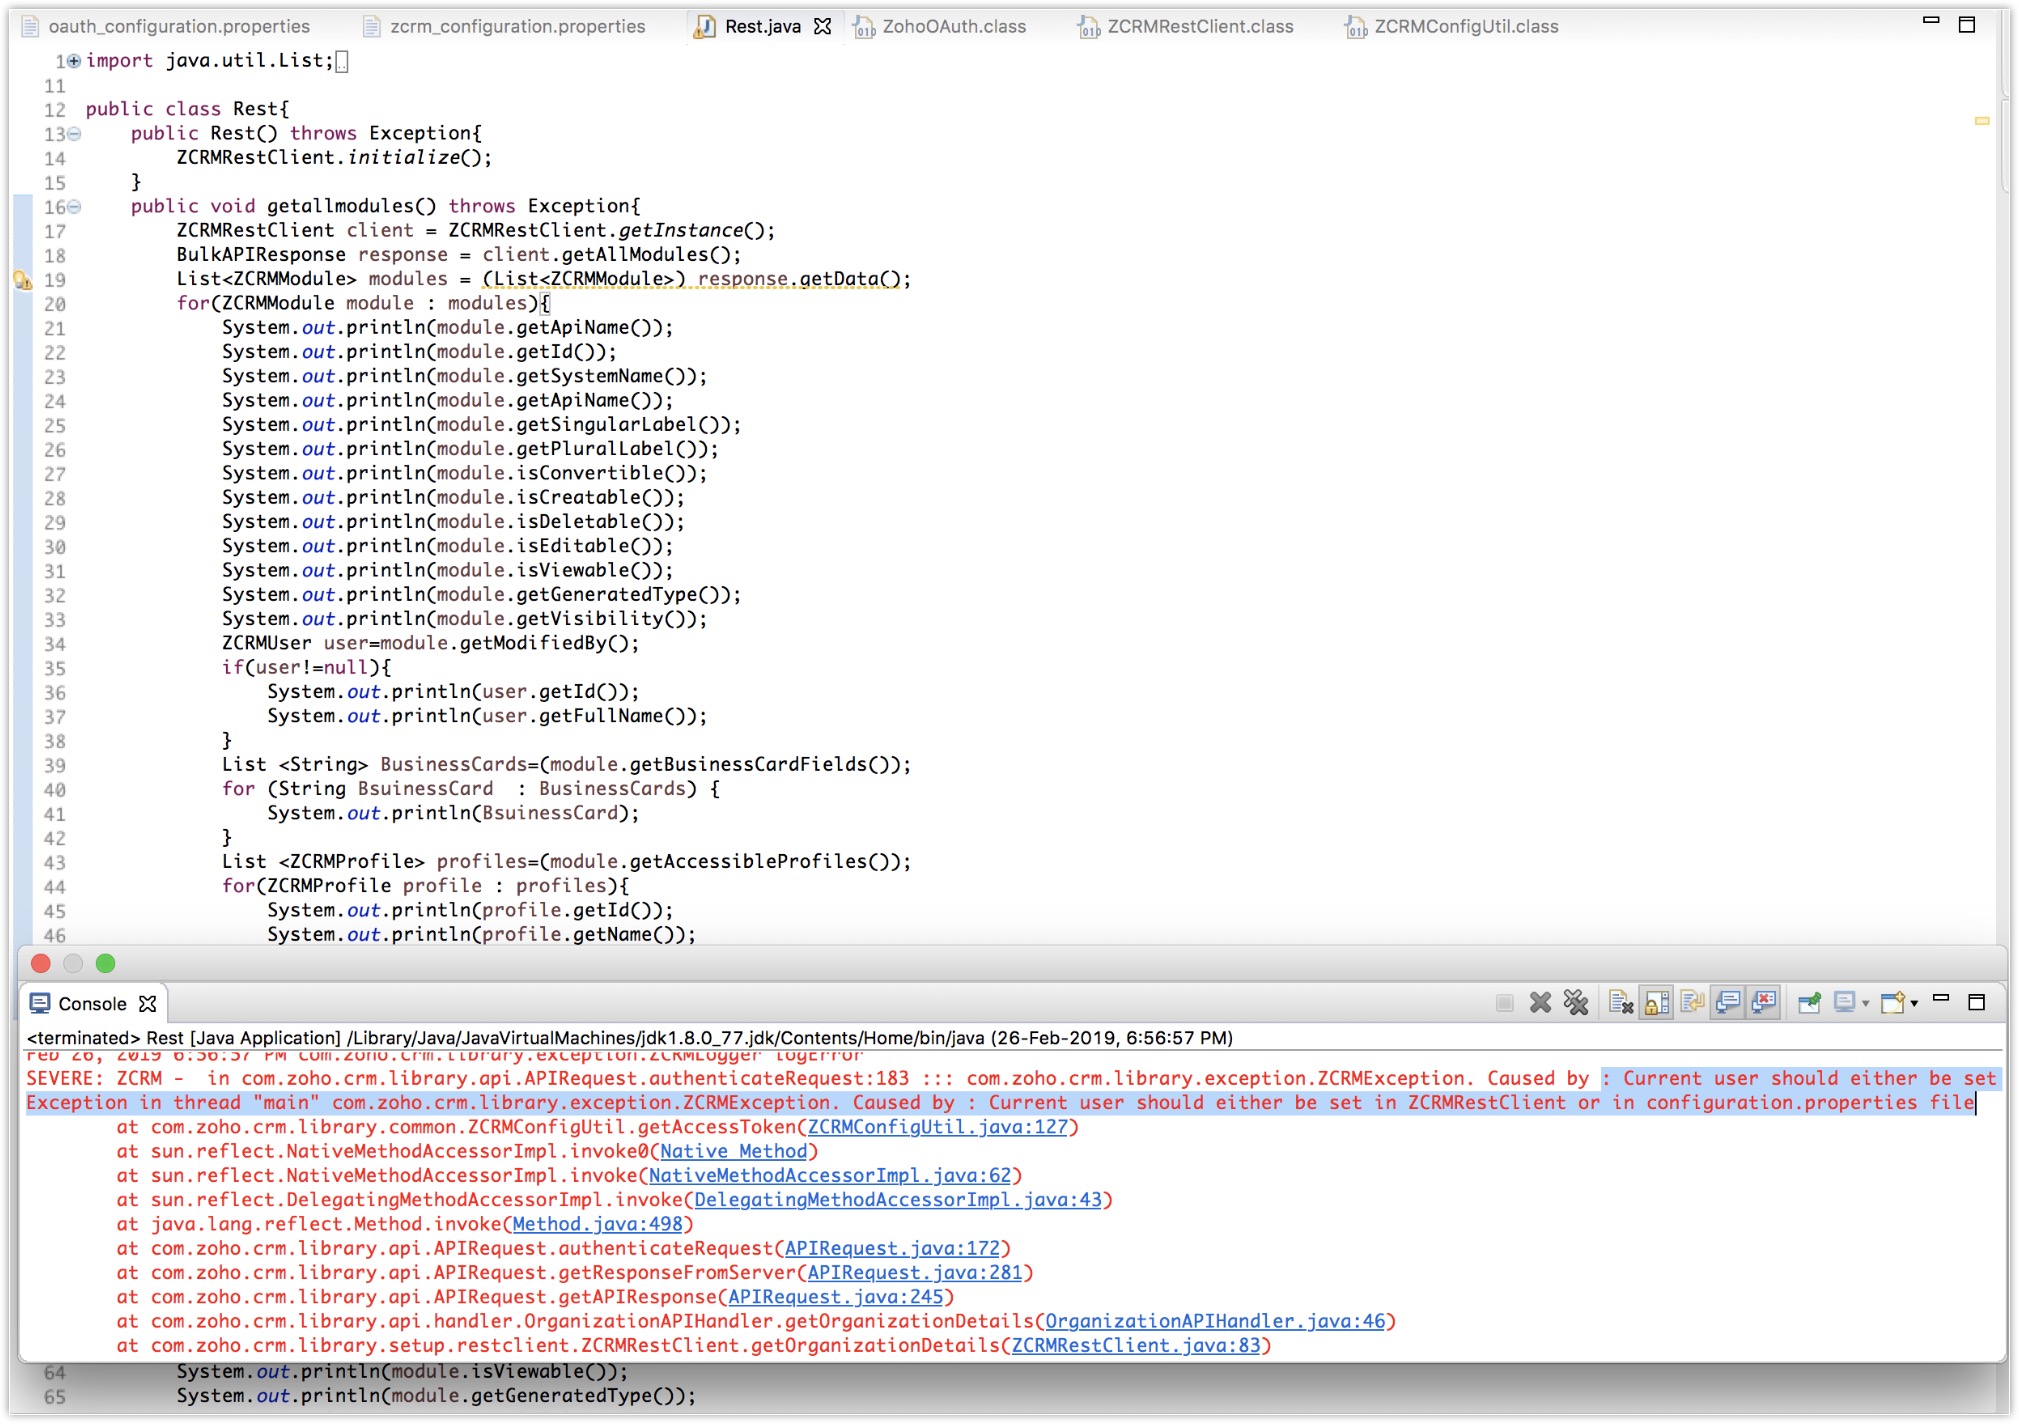Open NativeMethodAccessorImpl.java:62 link

tap(830, 1175)
